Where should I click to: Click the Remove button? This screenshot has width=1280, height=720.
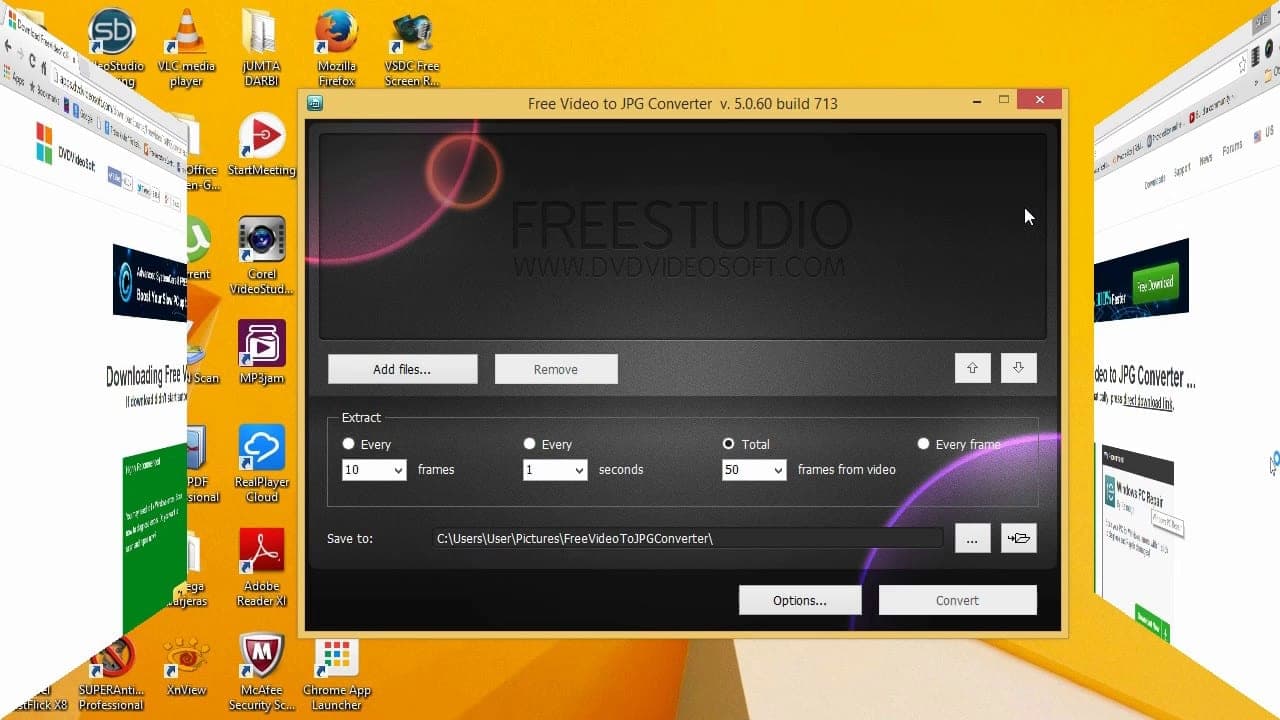coord(556,369)
